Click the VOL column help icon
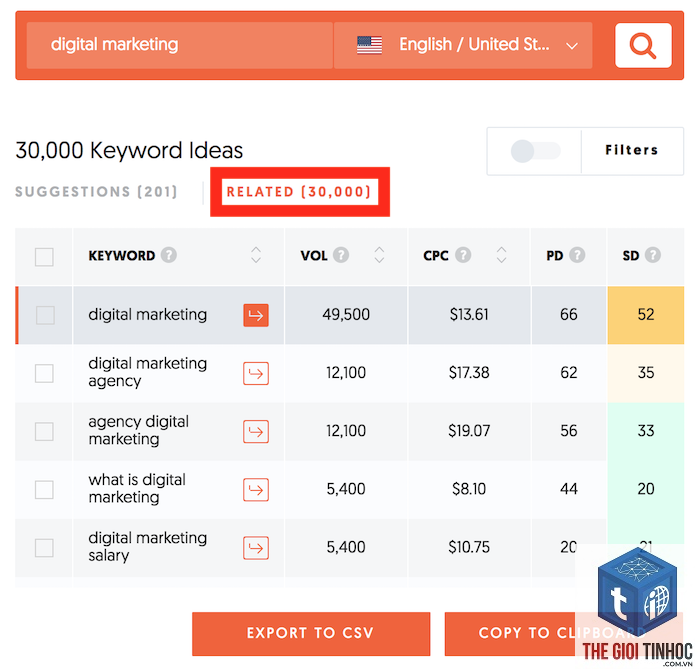The image size is (700, 669). [341, 255]
